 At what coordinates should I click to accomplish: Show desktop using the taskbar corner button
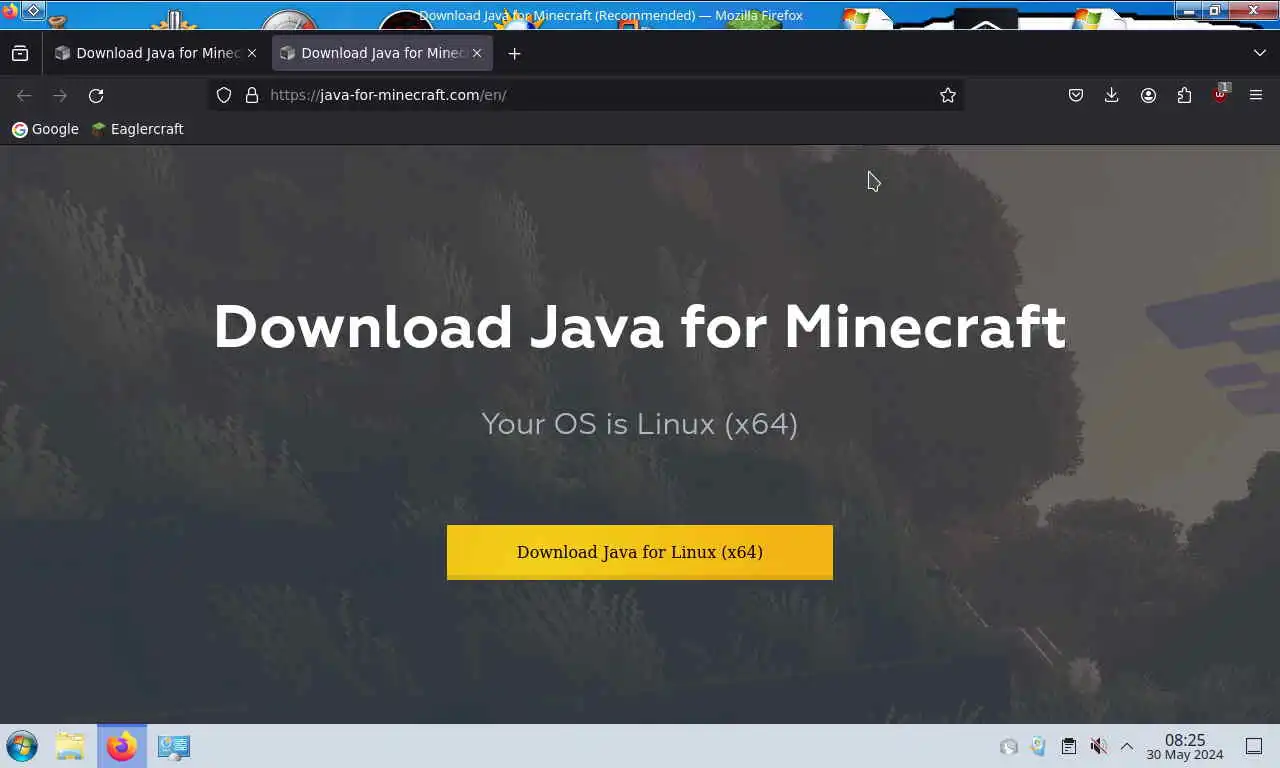[x=1254, y=746]
